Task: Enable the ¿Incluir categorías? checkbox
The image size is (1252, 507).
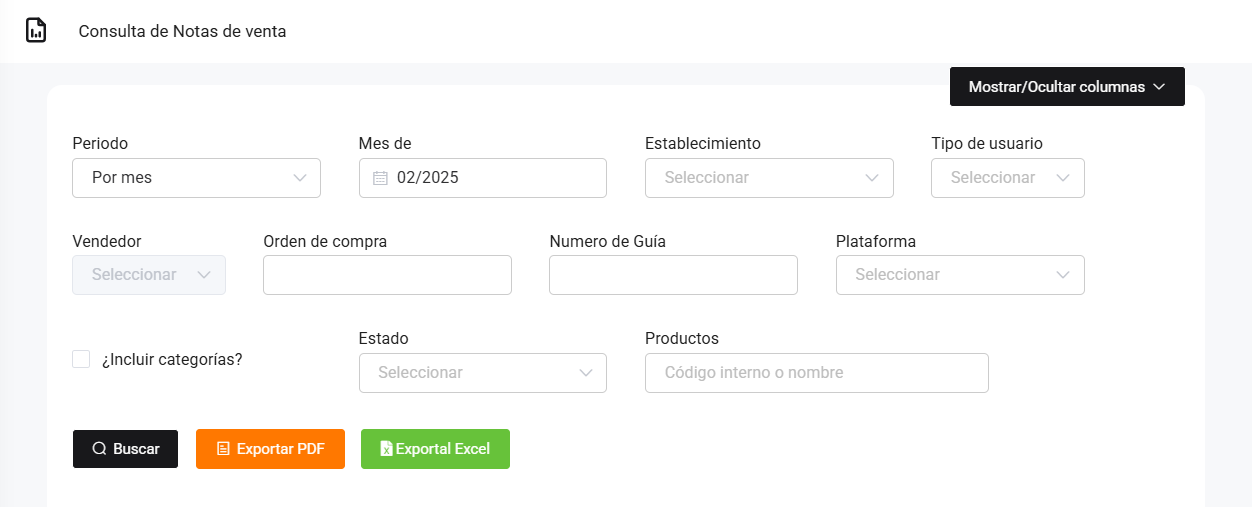Action: tap(81, 359)
